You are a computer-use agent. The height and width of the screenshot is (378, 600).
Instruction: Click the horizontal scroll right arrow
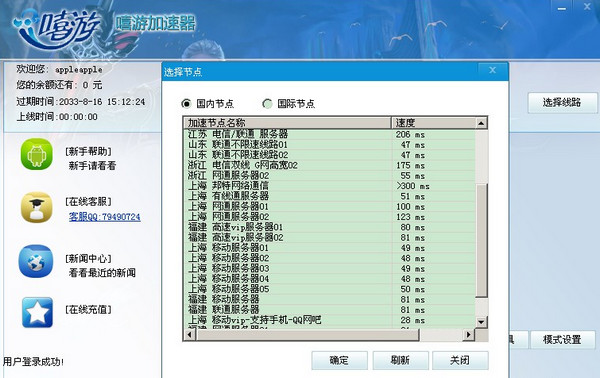click(468, 335)
